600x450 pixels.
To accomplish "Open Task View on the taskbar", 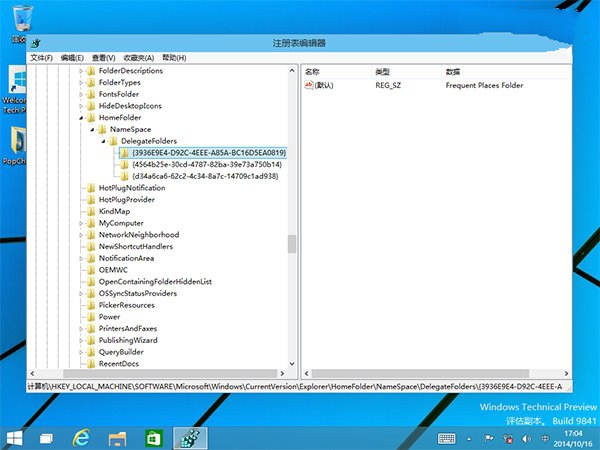I will click(x=47, y=438).
